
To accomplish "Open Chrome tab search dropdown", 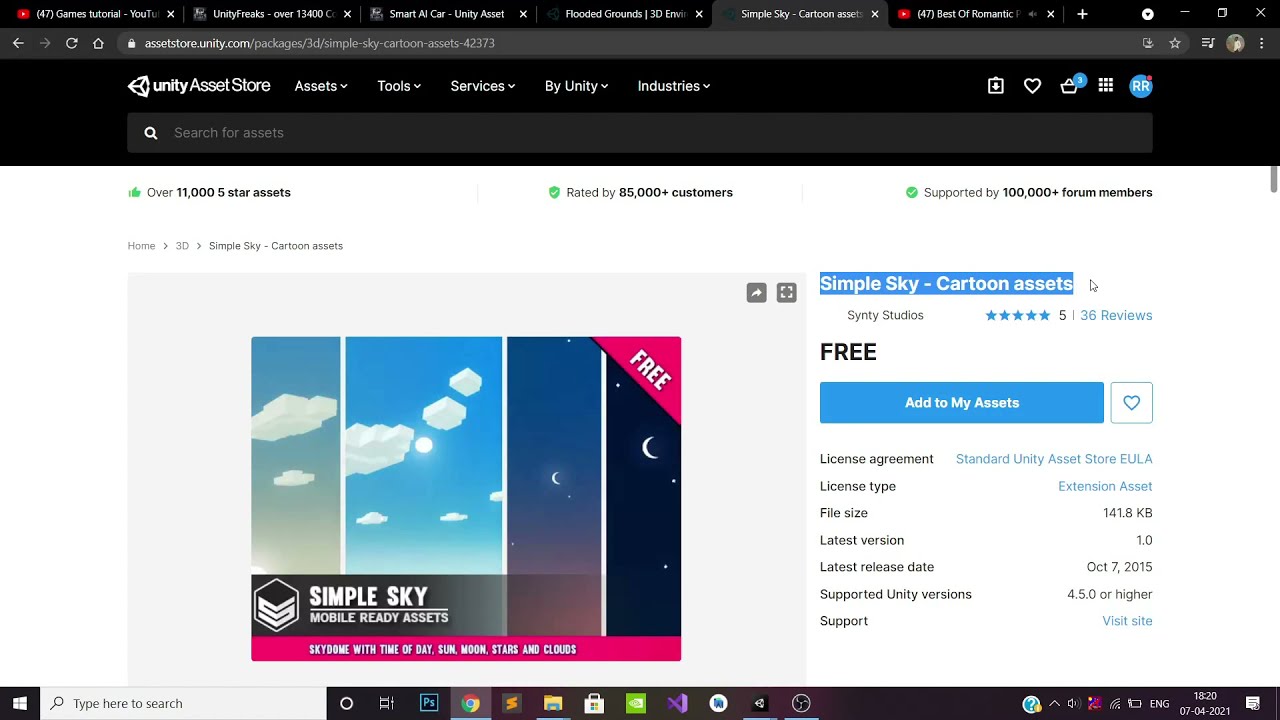I will coord(1148,14).
